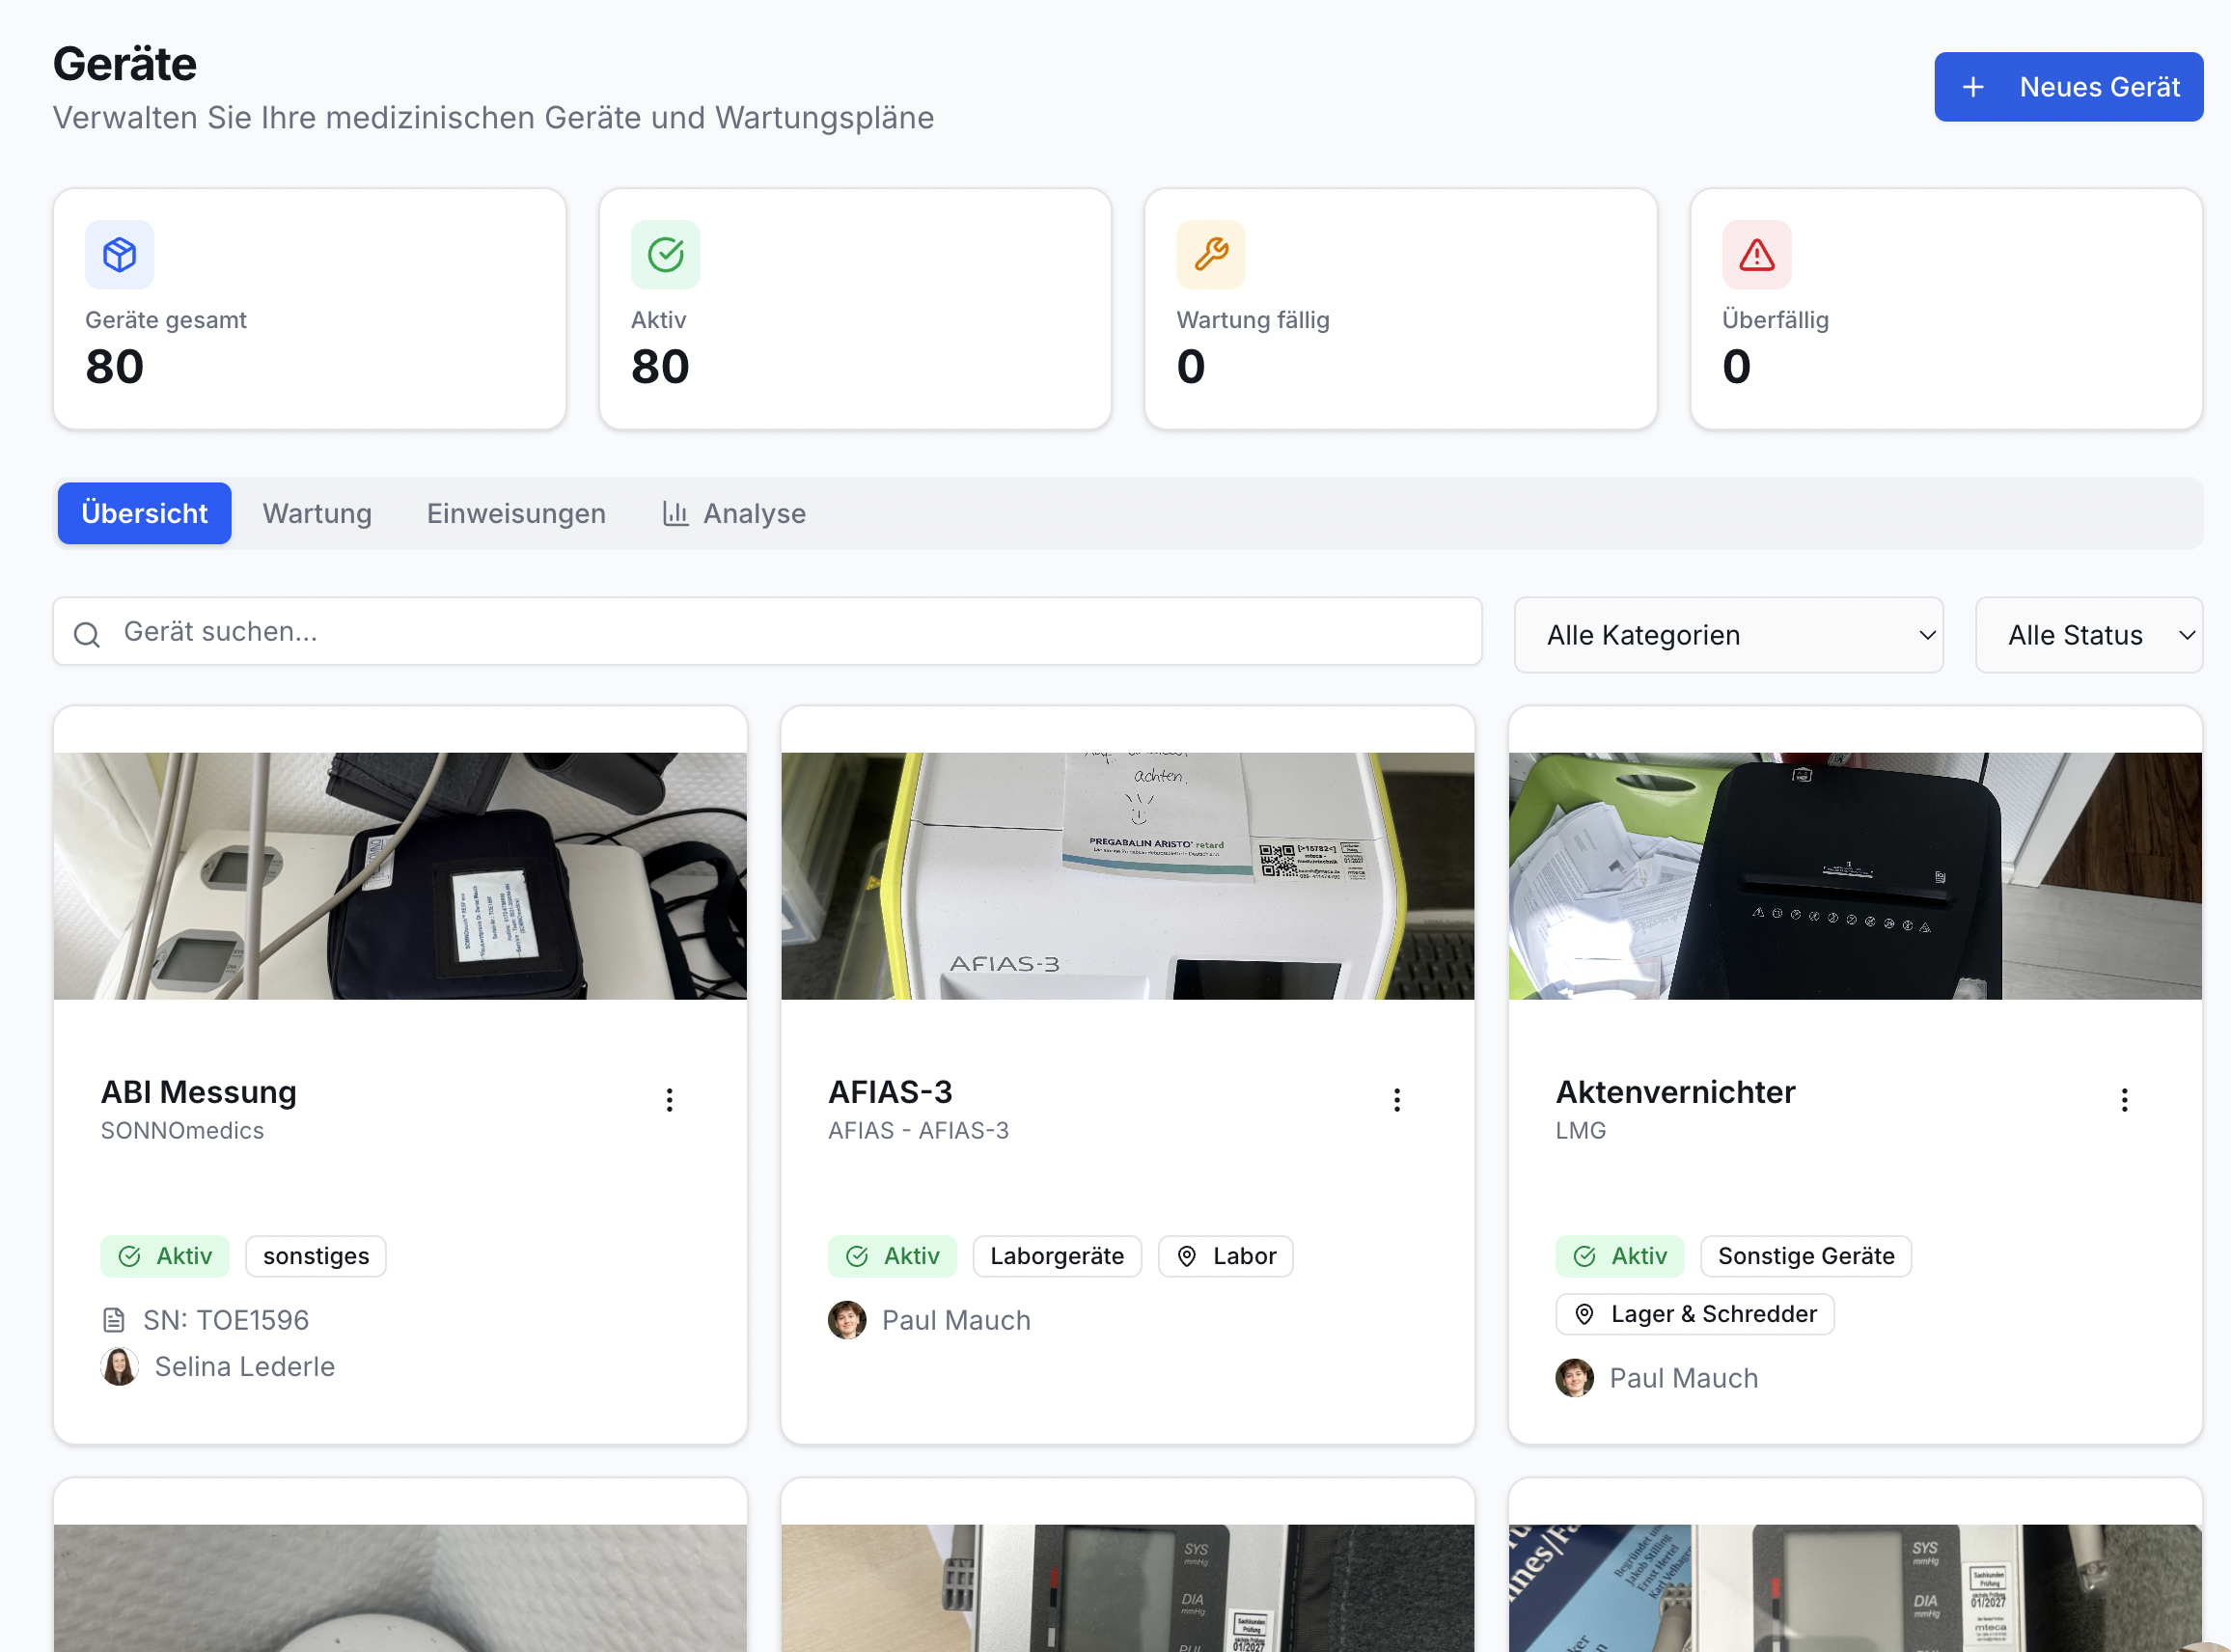
Task: Open the three-dot menu for ABI Messung
Action: [x=669, y=1100]
